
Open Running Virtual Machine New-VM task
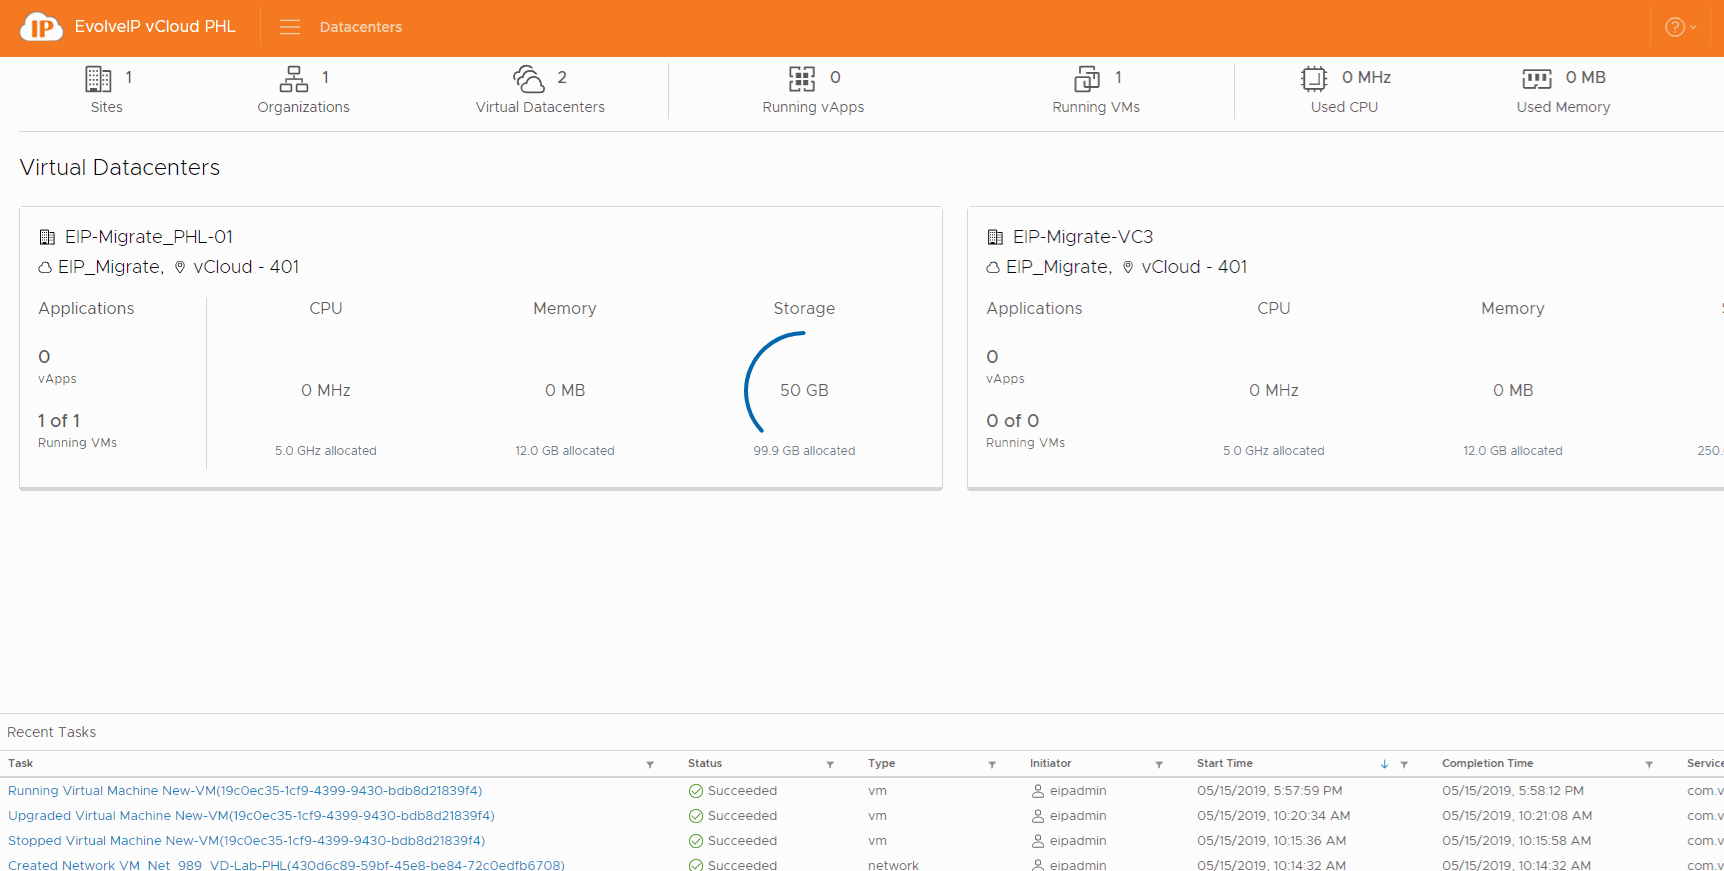pyautogui.click(x=245, y=791)
